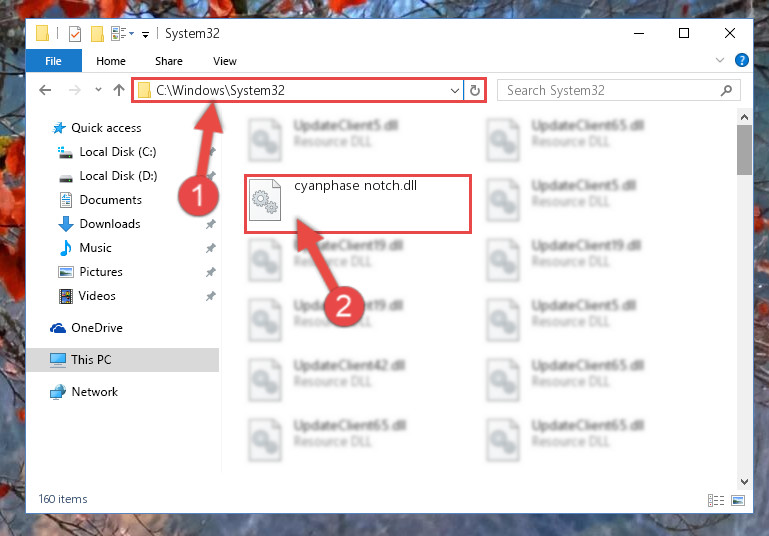
Task: Unpin Downloads from Quick access
Action: point(210,224)
